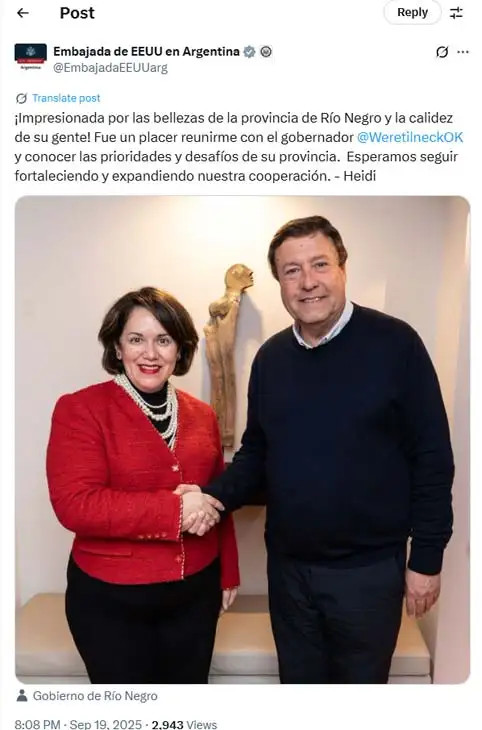Click the post text ending with Heidi
The height and width of the screenshot is (730, 482).
click(239, 147)
